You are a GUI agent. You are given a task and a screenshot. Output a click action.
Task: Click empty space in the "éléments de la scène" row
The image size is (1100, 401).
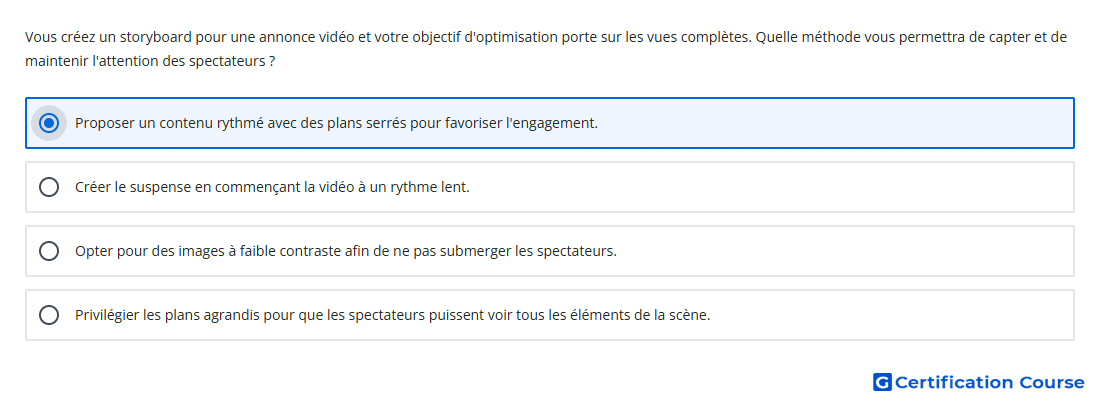point(891,315)
